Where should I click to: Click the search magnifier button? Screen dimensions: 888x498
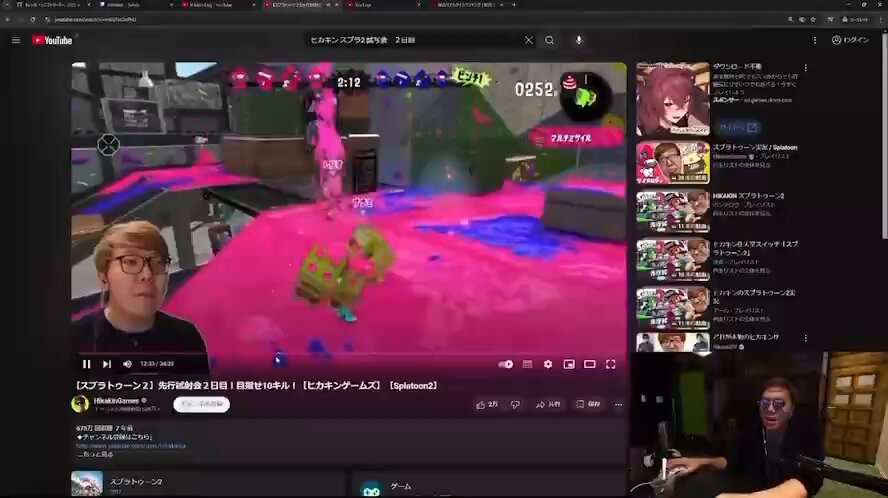click(549, 40)
